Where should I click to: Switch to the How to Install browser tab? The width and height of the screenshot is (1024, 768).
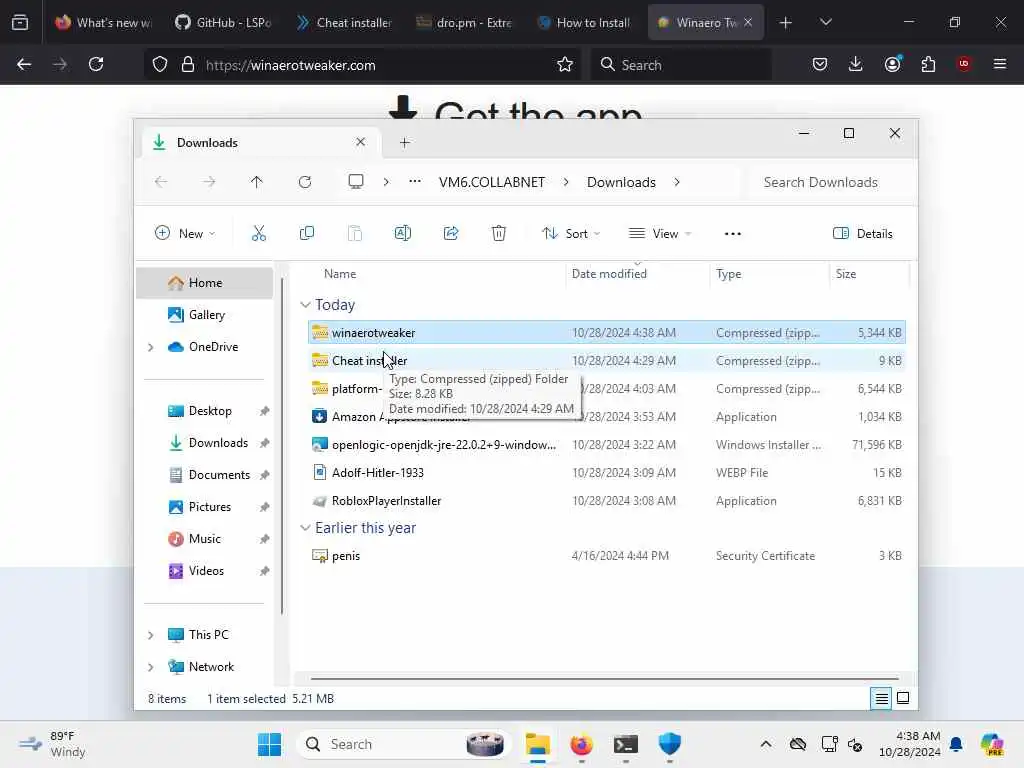(x=584, y=22)
